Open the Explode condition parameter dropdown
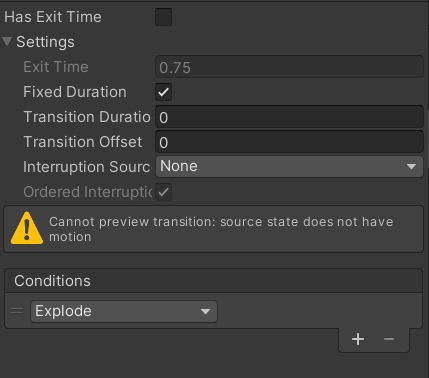The width and height of the screenshot is (429, 378). coord(124,311)
